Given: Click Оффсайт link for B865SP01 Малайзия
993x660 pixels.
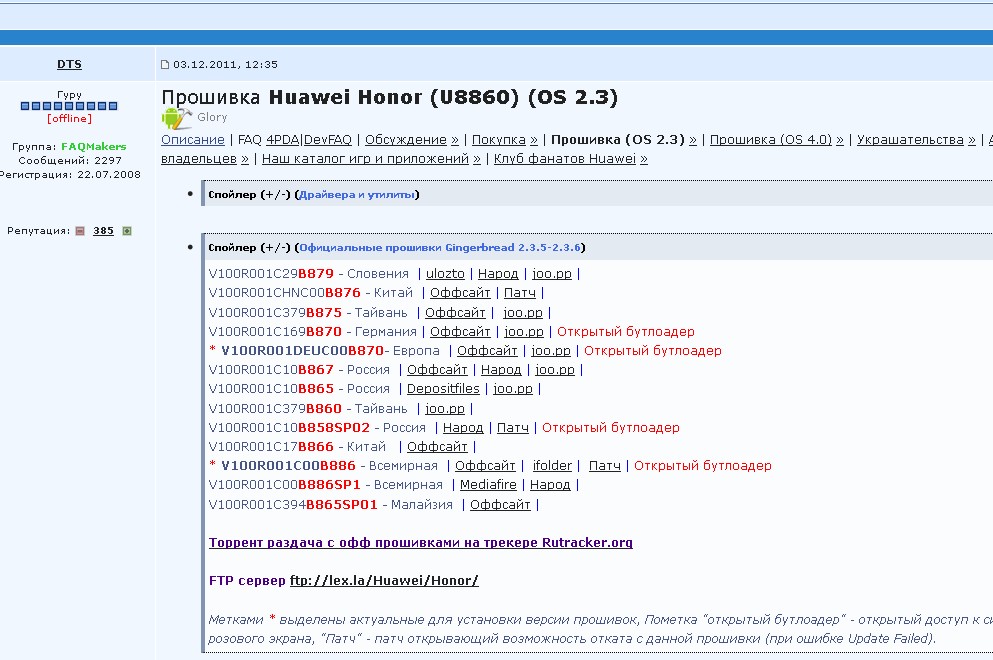Looking at the screenshot, I should coord(500,505).
